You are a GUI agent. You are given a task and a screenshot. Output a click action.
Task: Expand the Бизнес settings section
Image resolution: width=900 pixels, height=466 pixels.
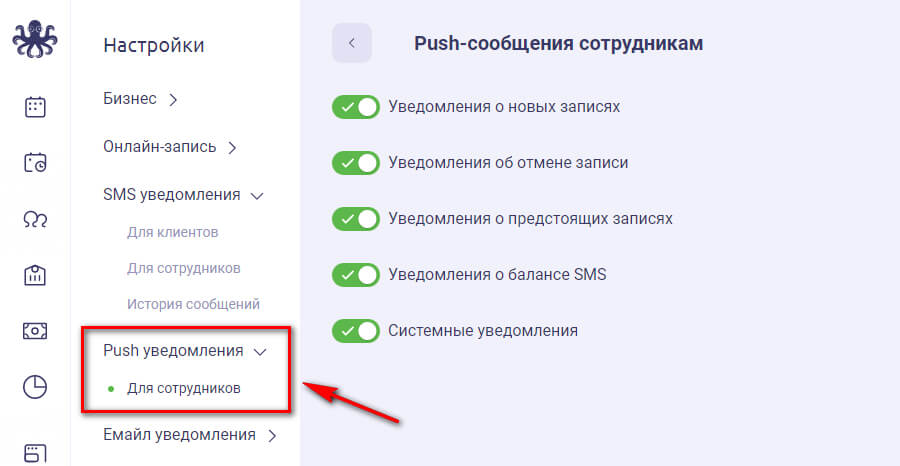(140, 99)
